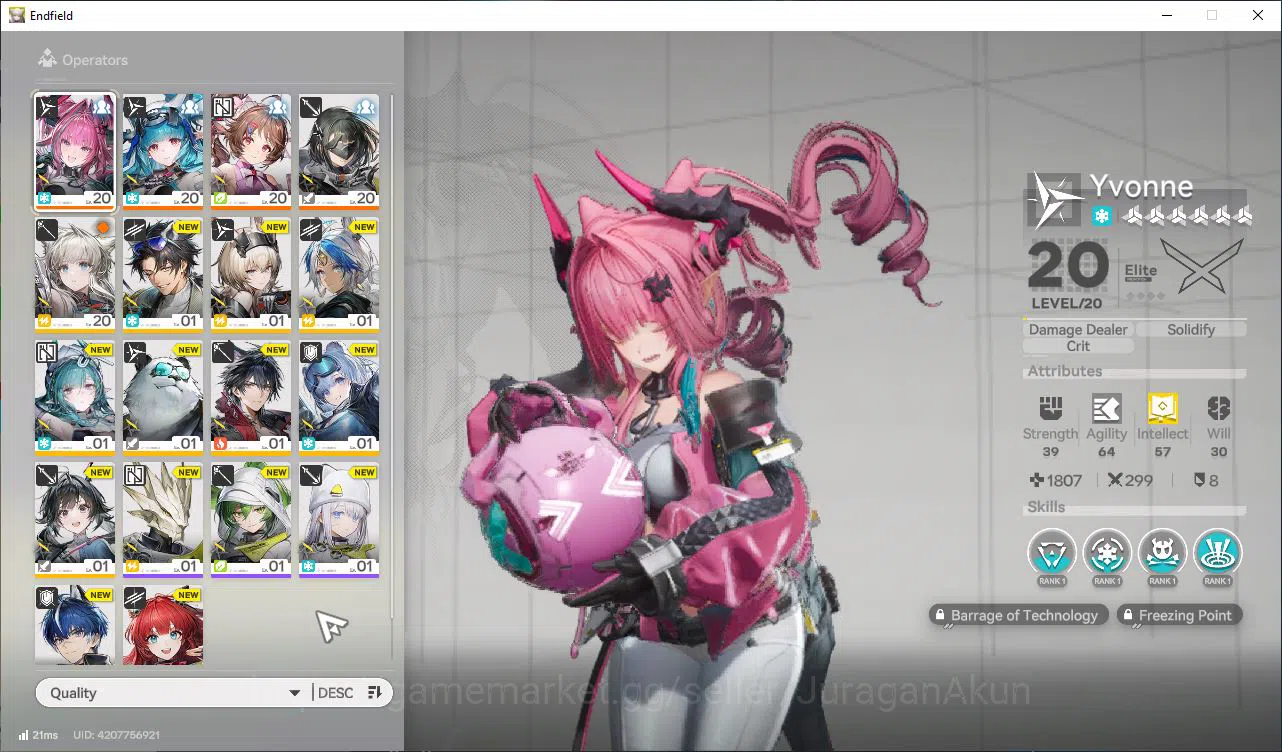Click the UID: 4207756921 text
The image size is (1282, 752).
[116, 735]
